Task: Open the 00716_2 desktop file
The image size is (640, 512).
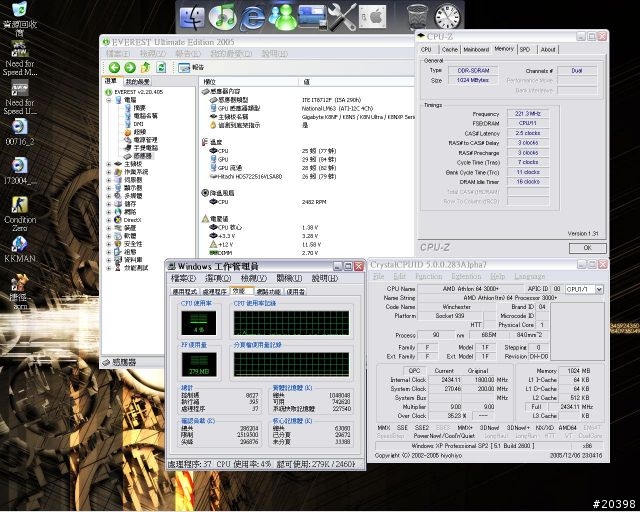Action: click(x=20, y=132)
